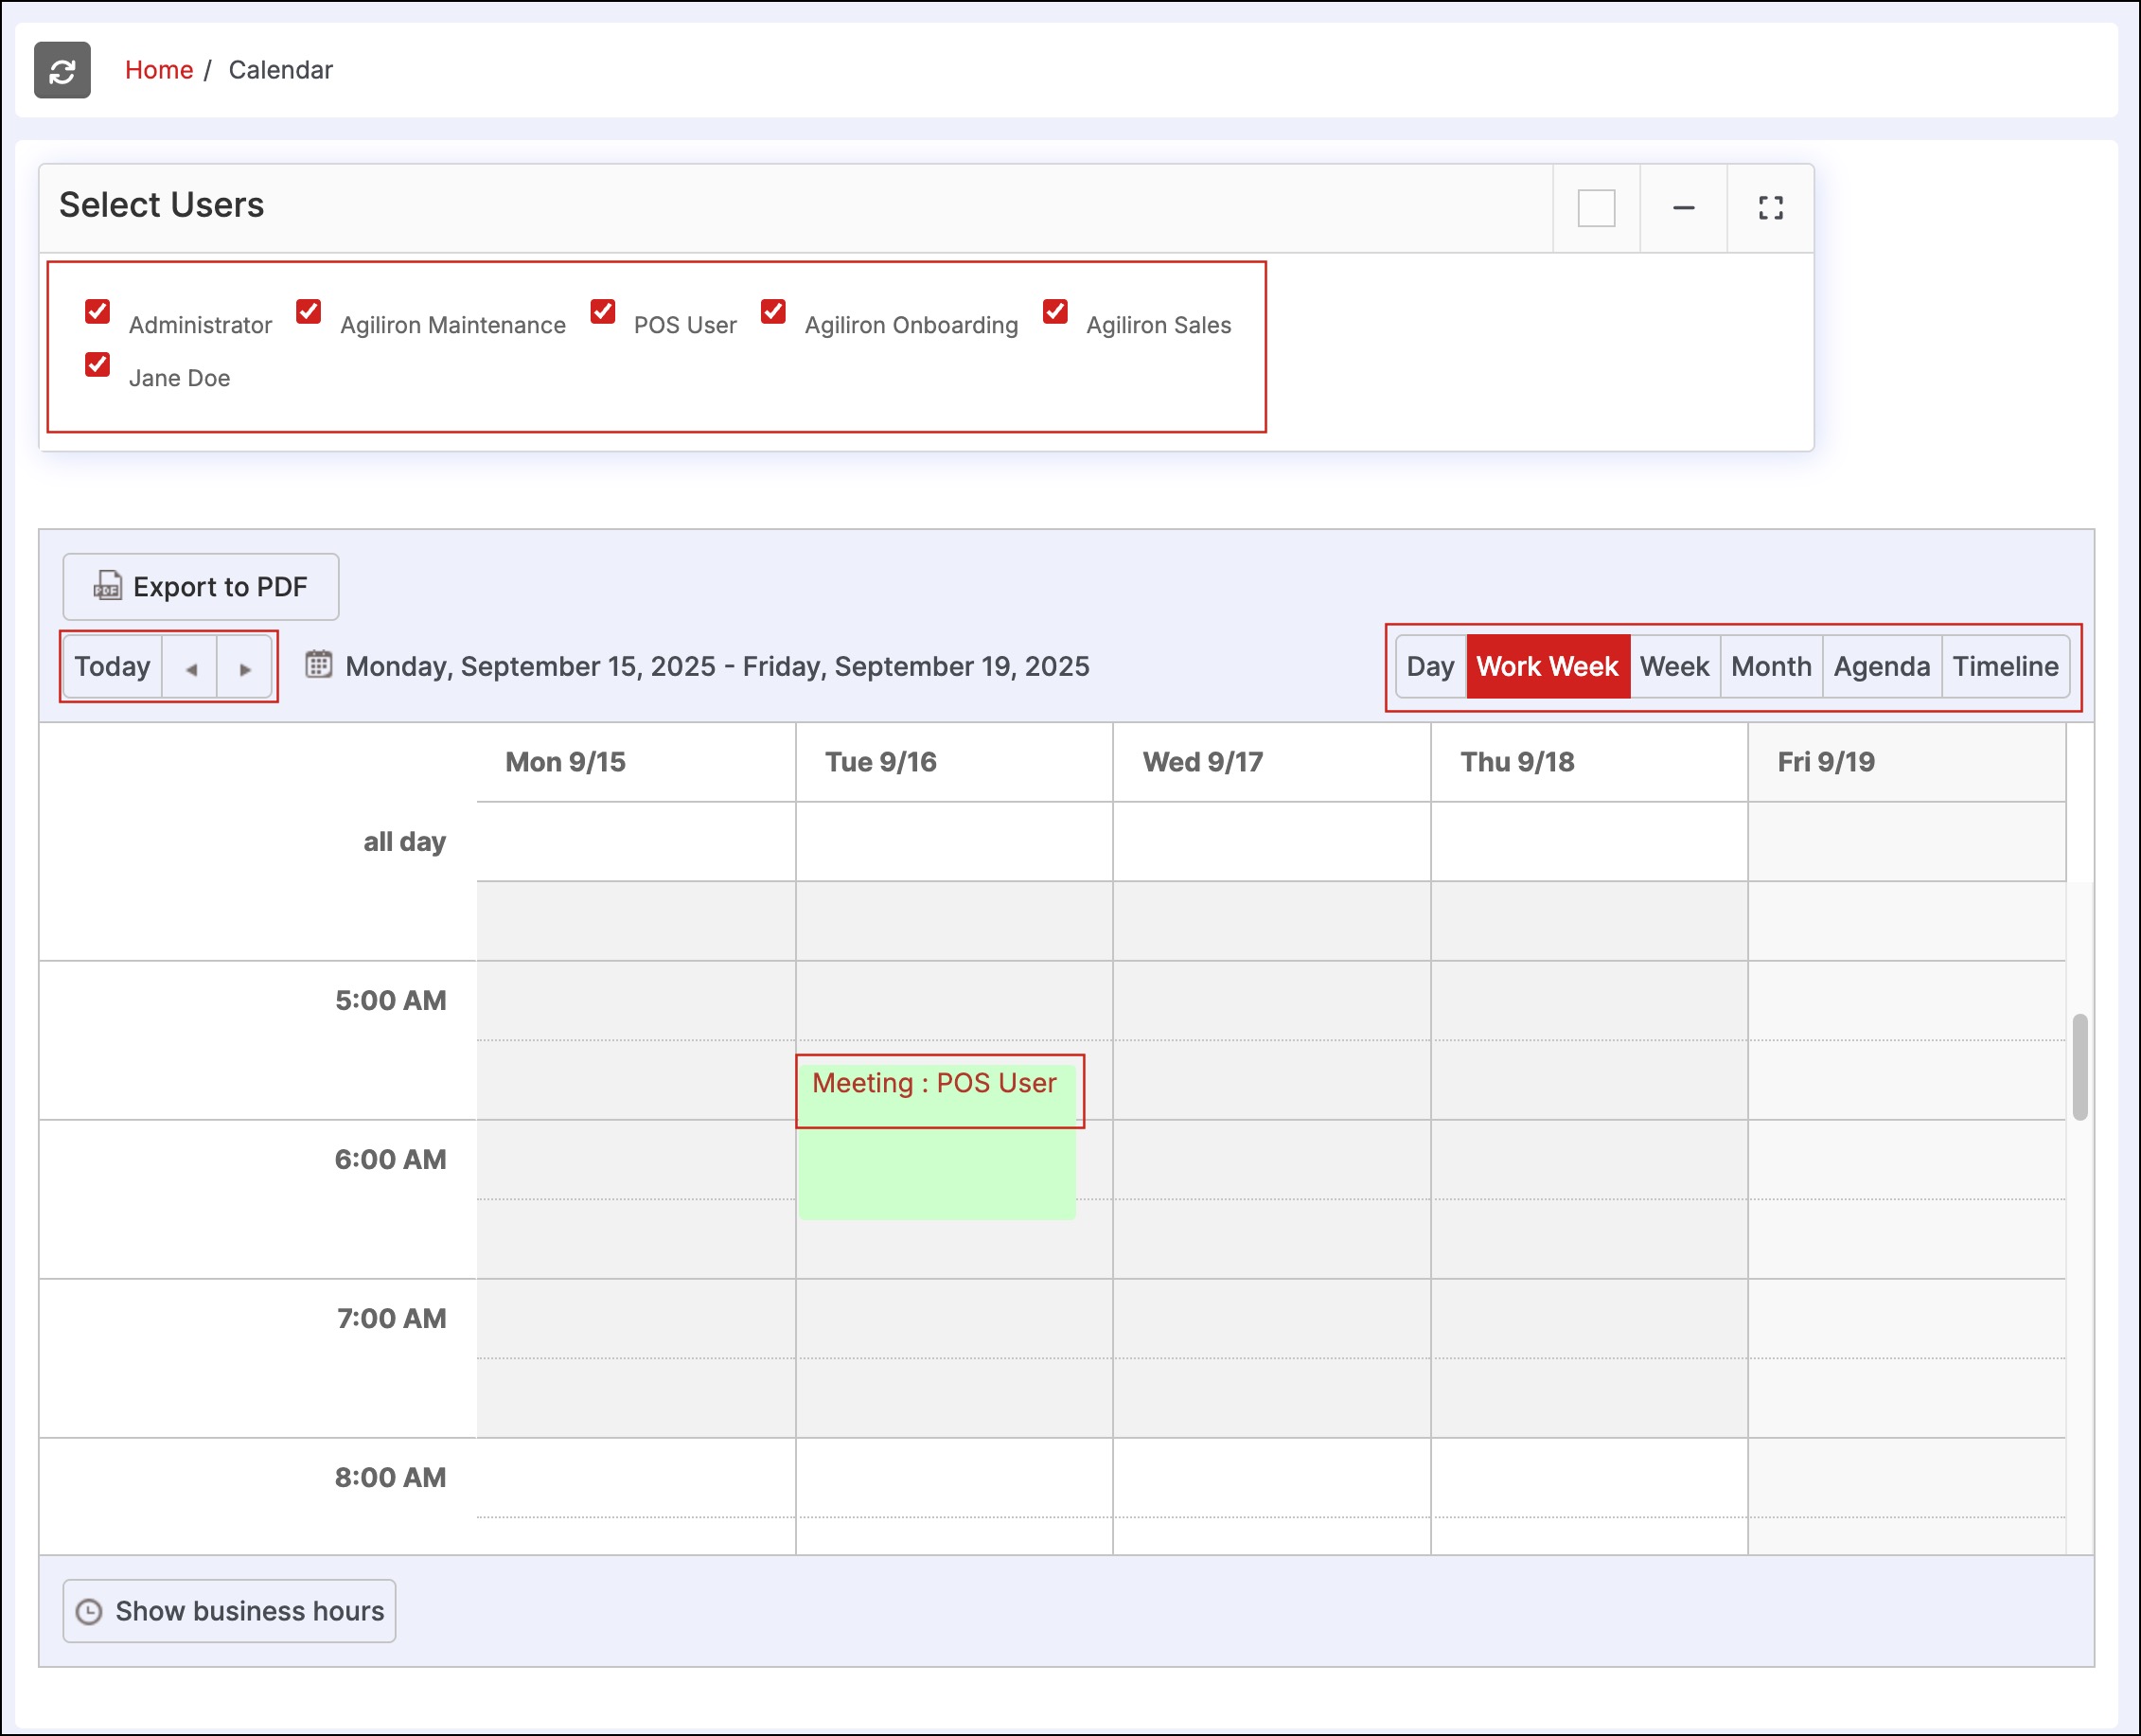The width and height of the screenshot is (2141, 1736).
Task: Expand the Select Users panel to fullscreen
Action: [x=1770, y=208]
